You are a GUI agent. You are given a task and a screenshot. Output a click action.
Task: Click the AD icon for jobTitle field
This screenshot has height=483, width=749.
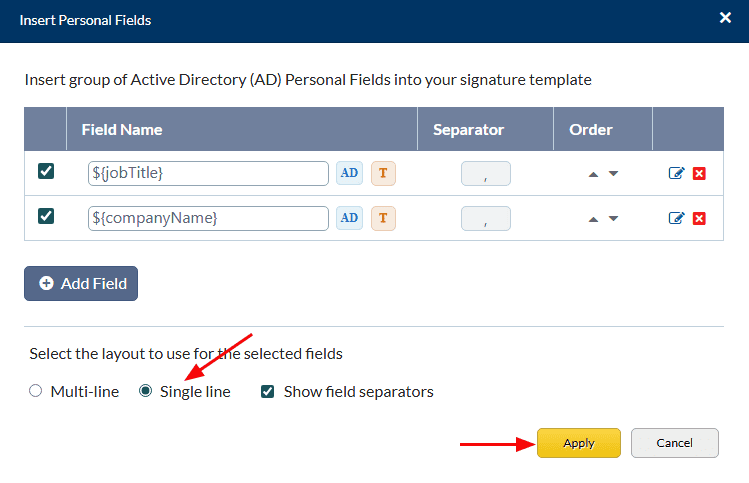(349, 173)
